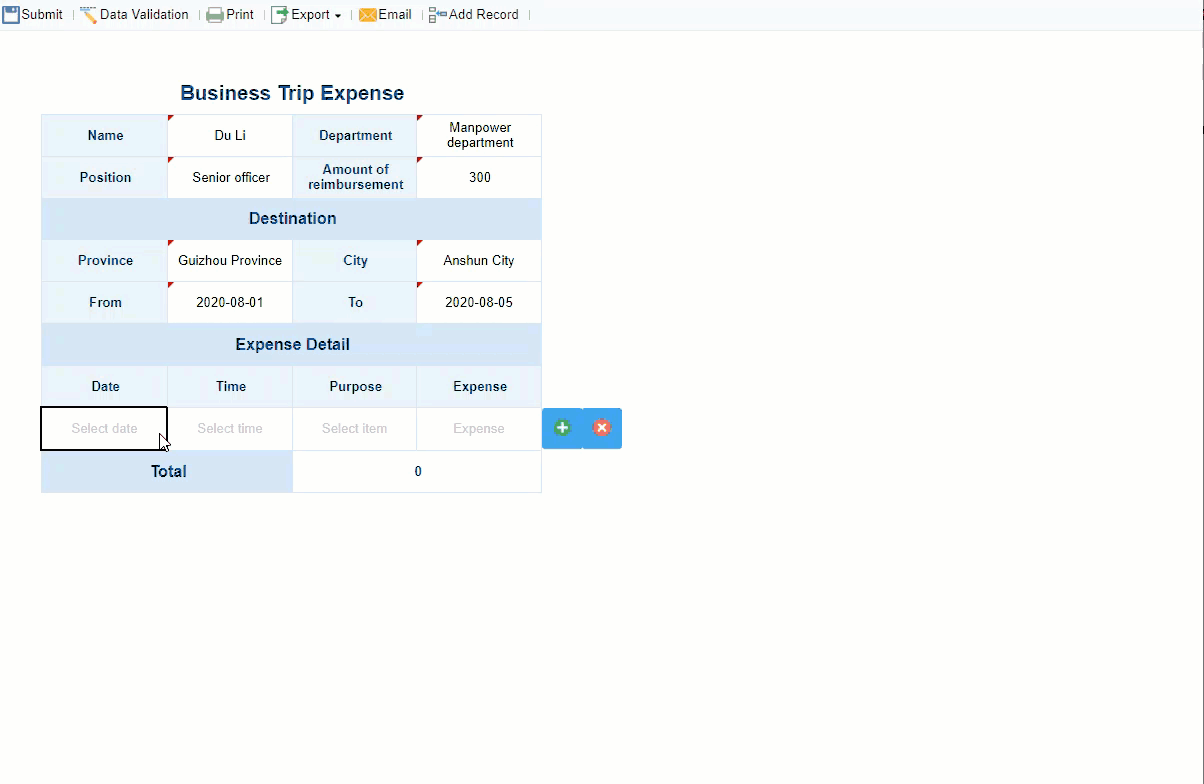Add a new expense row with green plus
Viewport: 1204px width, 784px height.
coord(562,428)
